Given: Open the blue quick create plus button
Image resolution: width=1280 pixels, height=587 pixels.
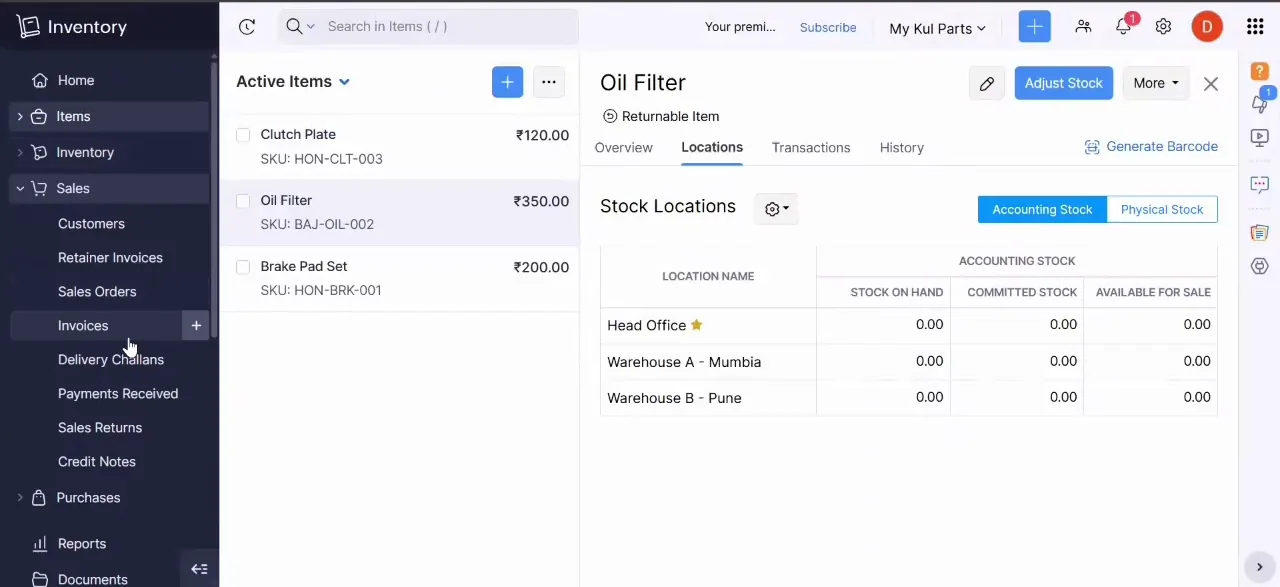Looking at the screenshot, I should click(x=1035, y=27).
